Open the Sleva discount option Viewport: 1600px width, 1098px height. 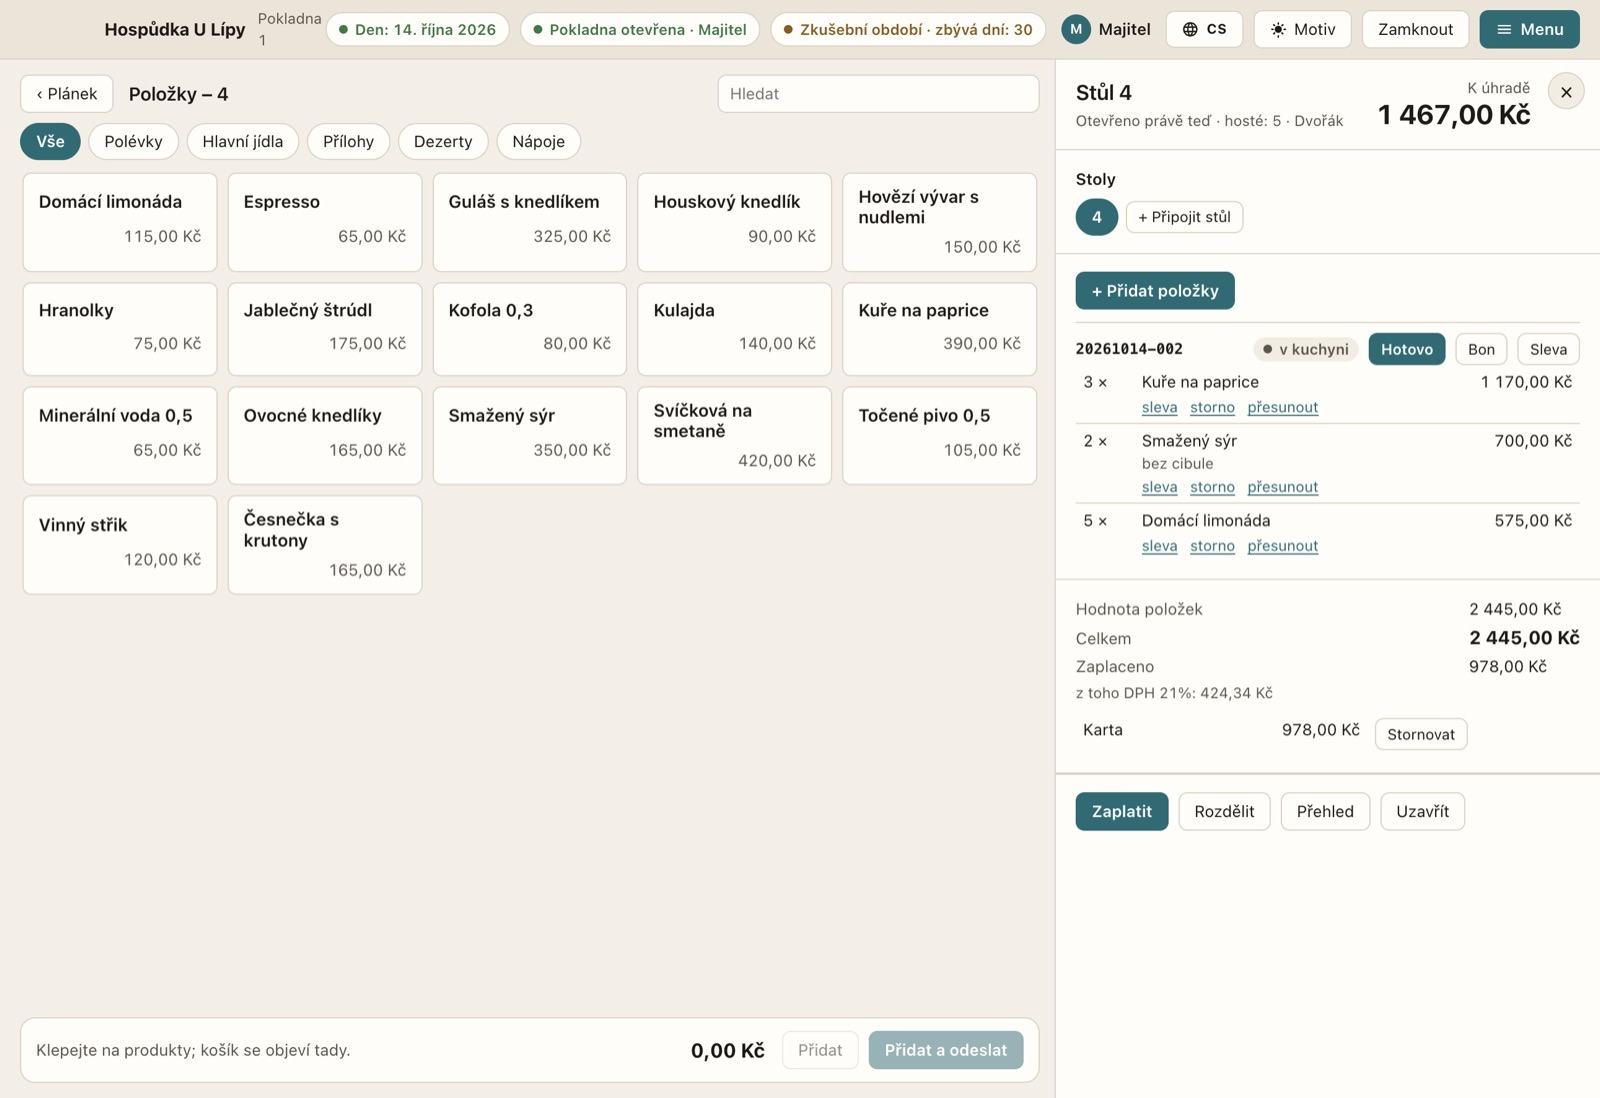pyautogui.click(x=1548, y=349)
